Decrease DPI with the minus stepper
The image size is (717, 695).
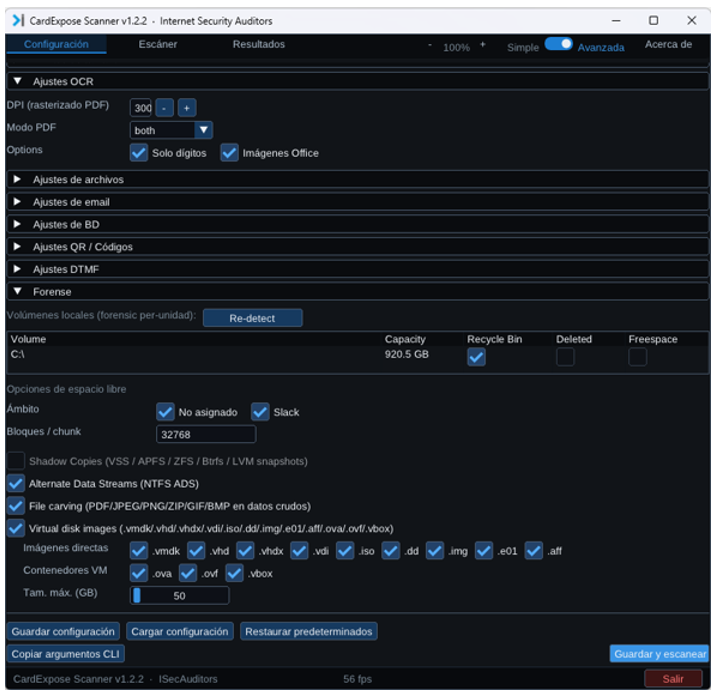pos(164,108)
